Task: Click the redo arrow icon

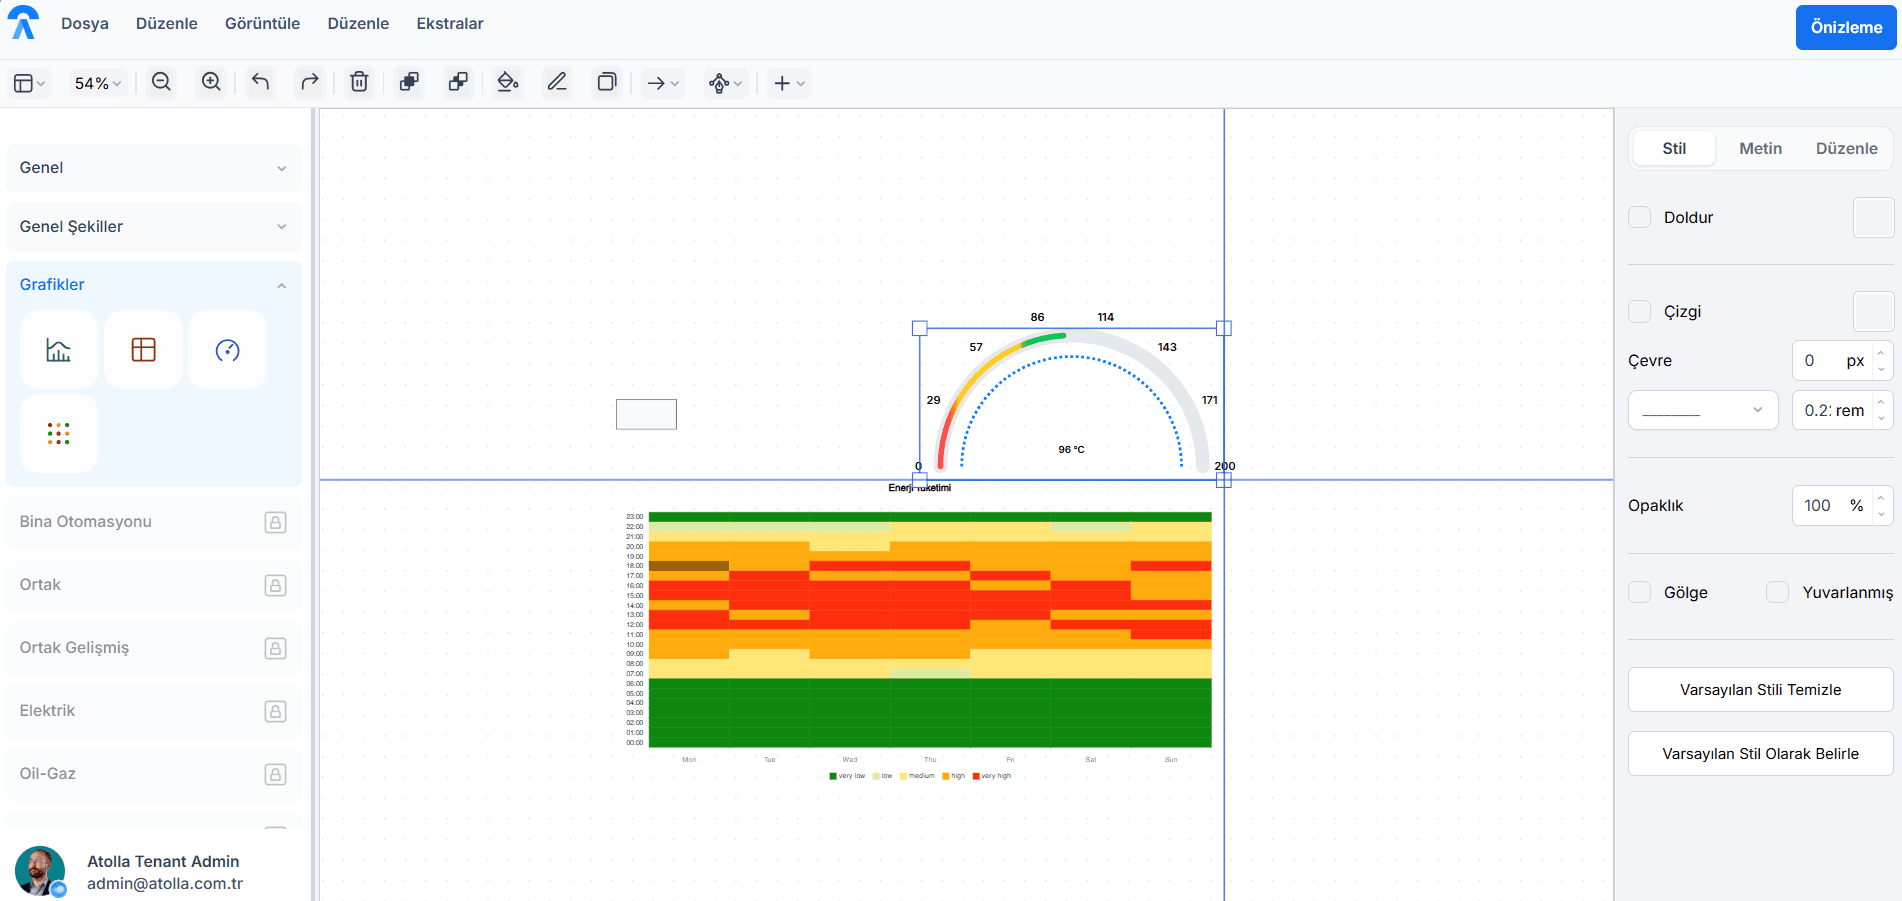Action: (x=310, y=82)
